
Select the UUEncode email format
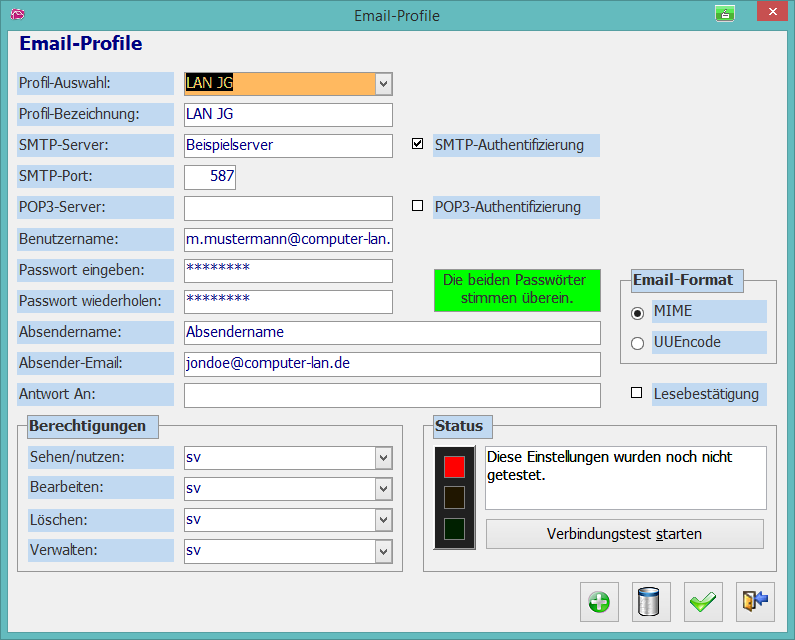(637, 343)
